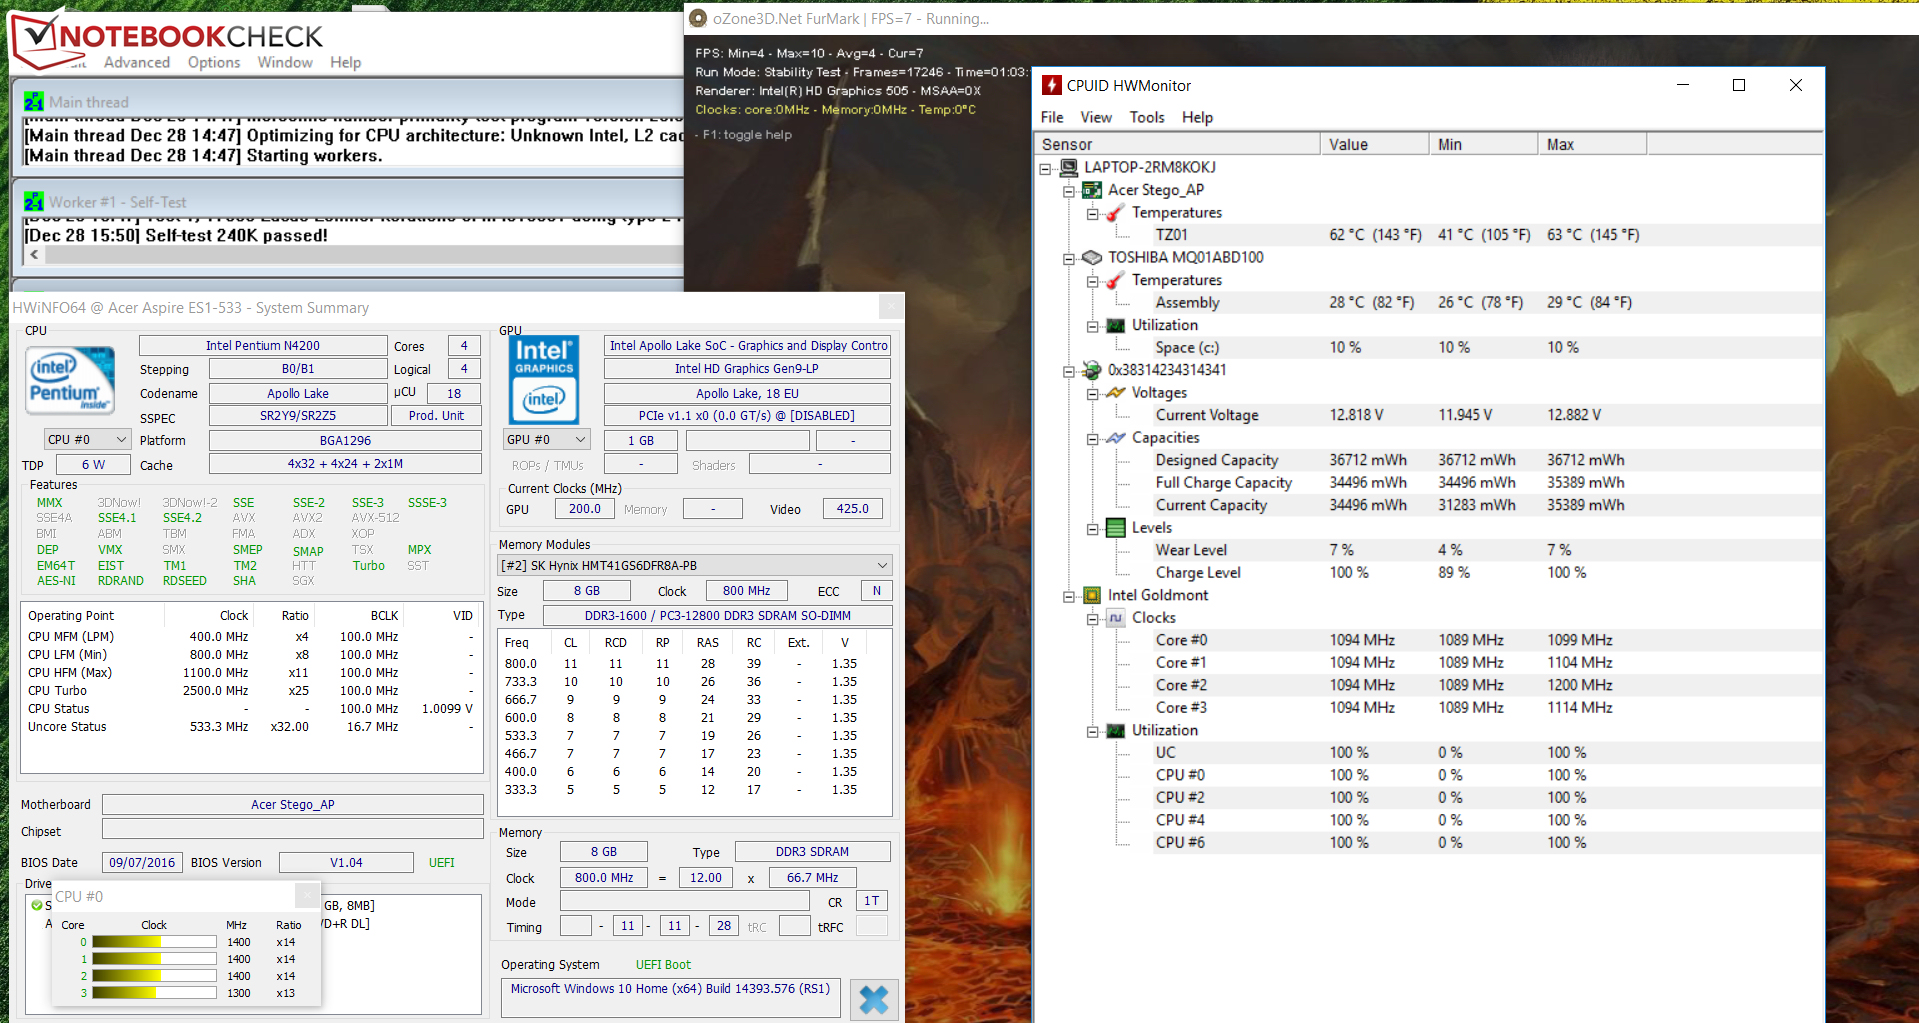The image size is (1919, 1023).
Task: Collapse the Clocks node
Action: [1093, 618]
